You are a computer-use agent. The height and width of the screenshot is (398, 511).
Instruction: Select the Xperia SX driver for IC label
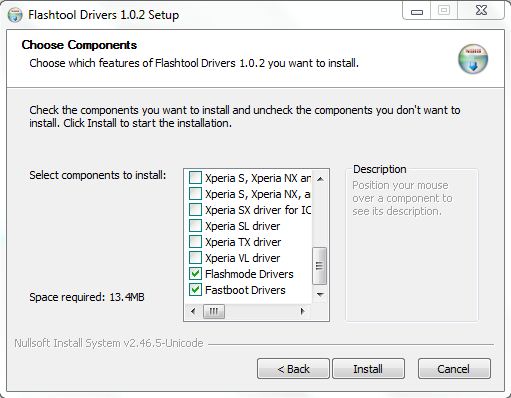[x=258, y=210]
